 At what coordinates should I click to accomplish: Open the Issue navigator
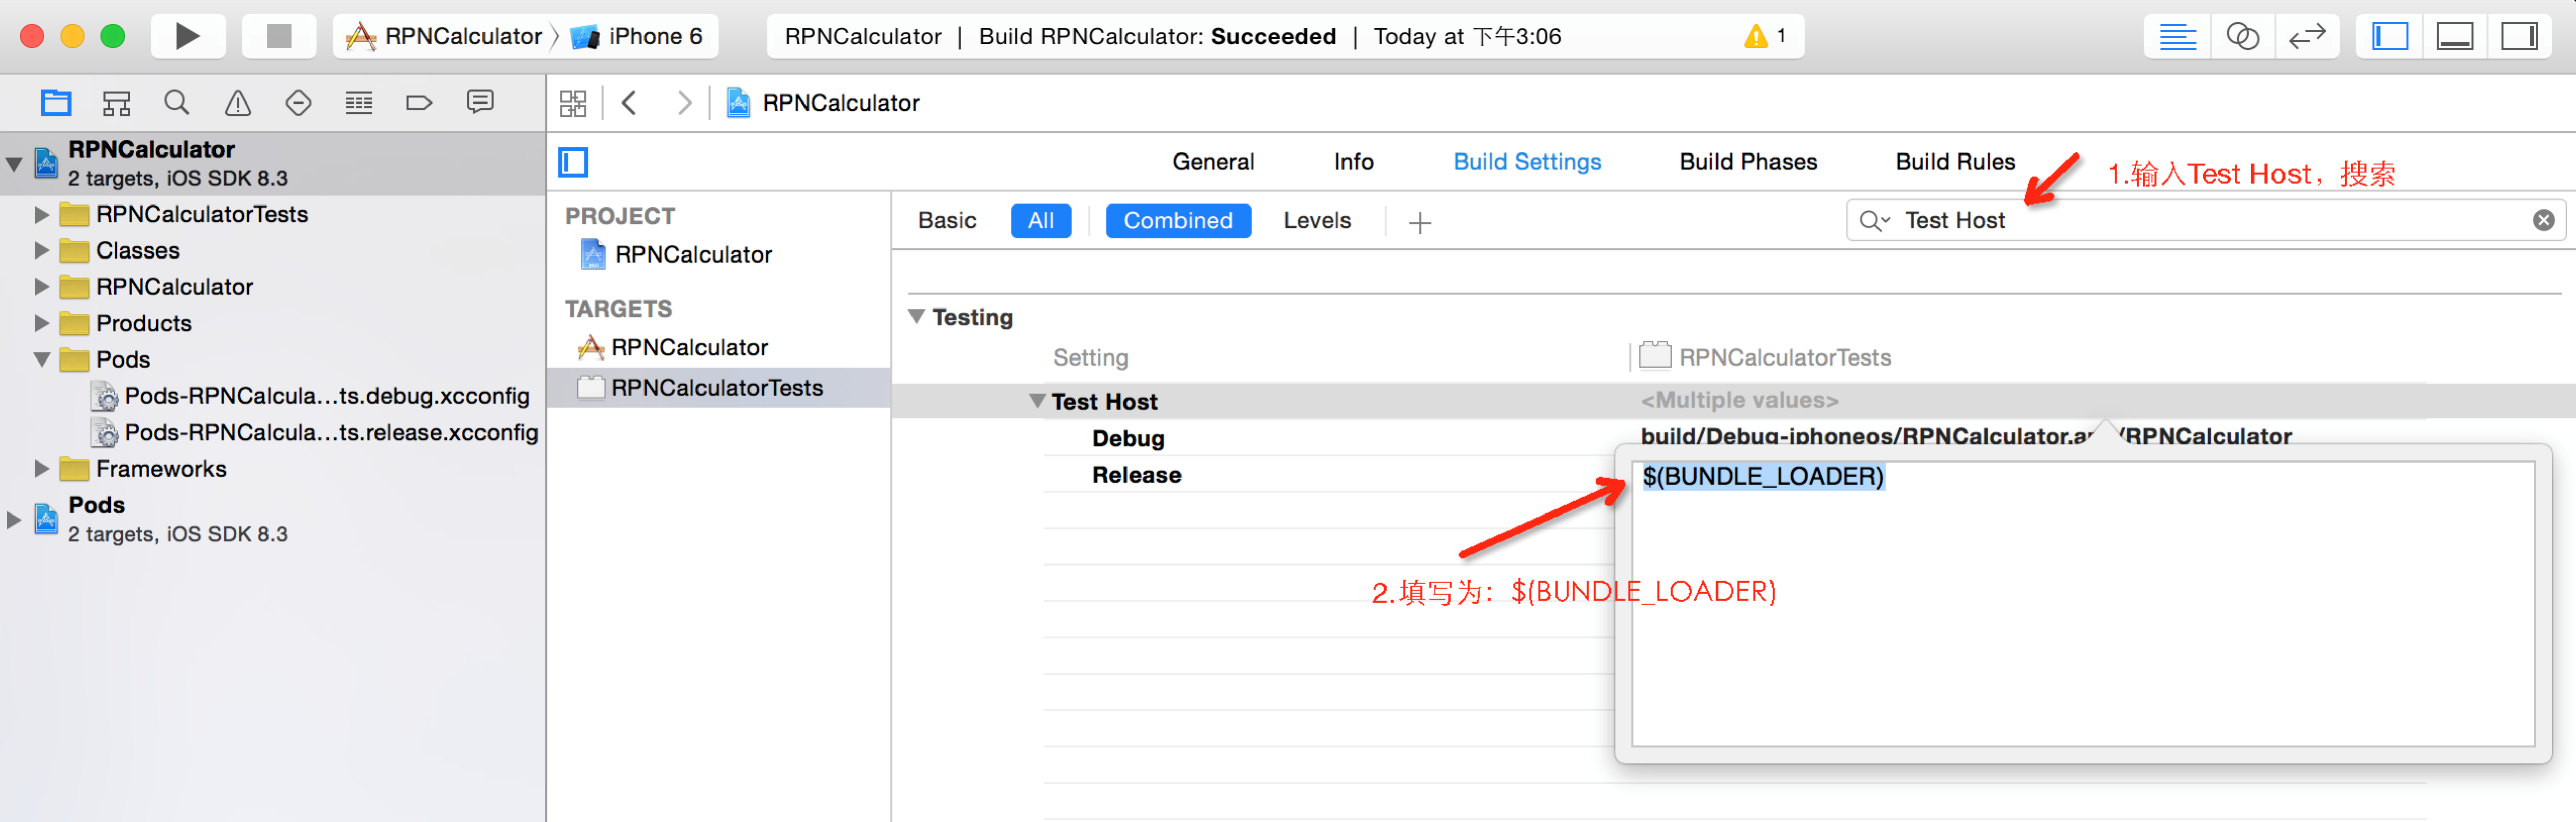238,102
